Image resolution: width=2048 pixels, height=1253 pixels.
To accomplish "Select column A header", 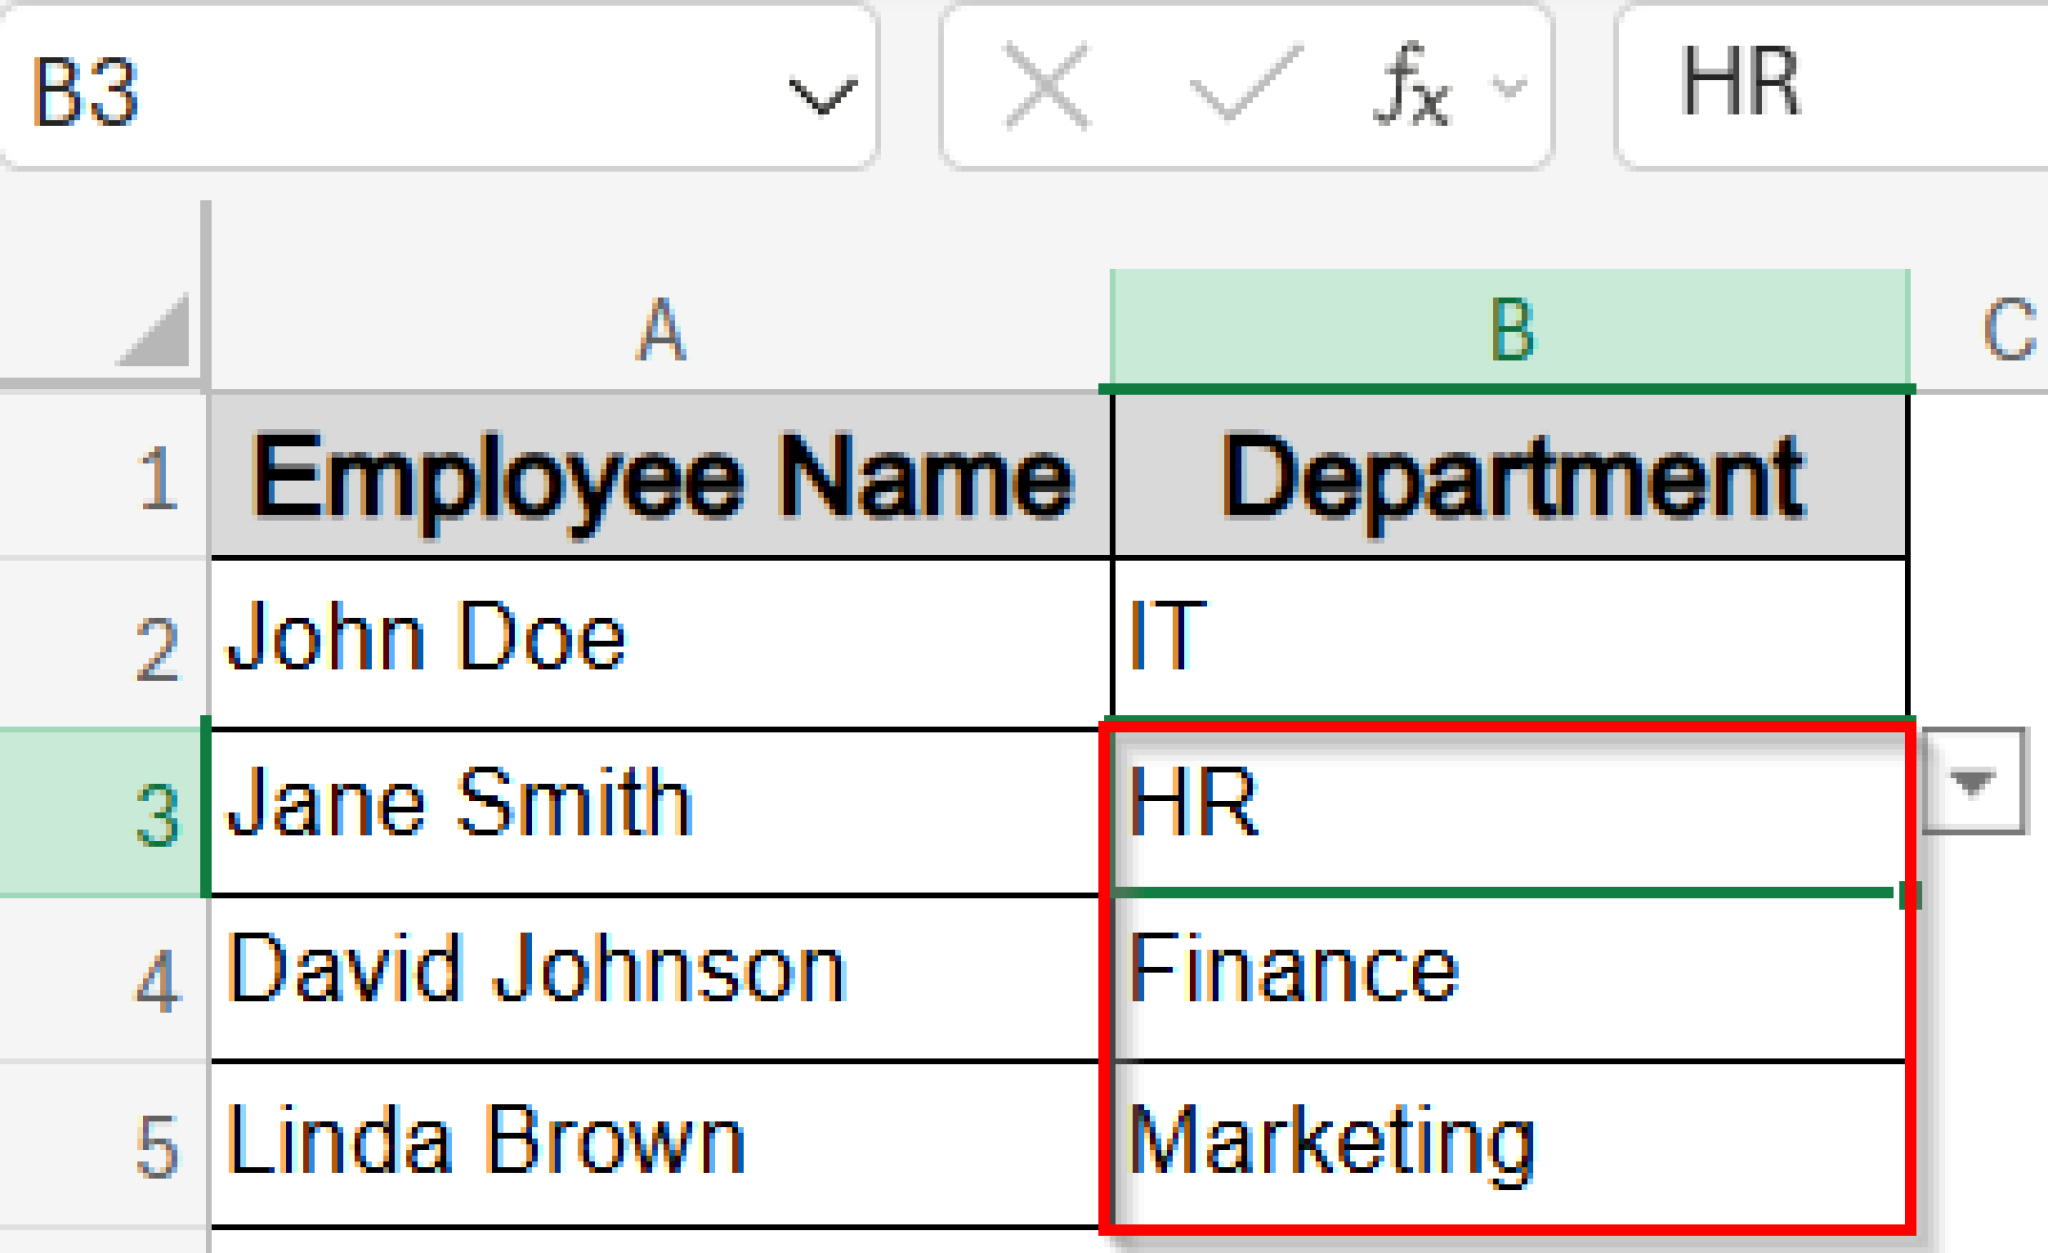I will tap(660, 330).
